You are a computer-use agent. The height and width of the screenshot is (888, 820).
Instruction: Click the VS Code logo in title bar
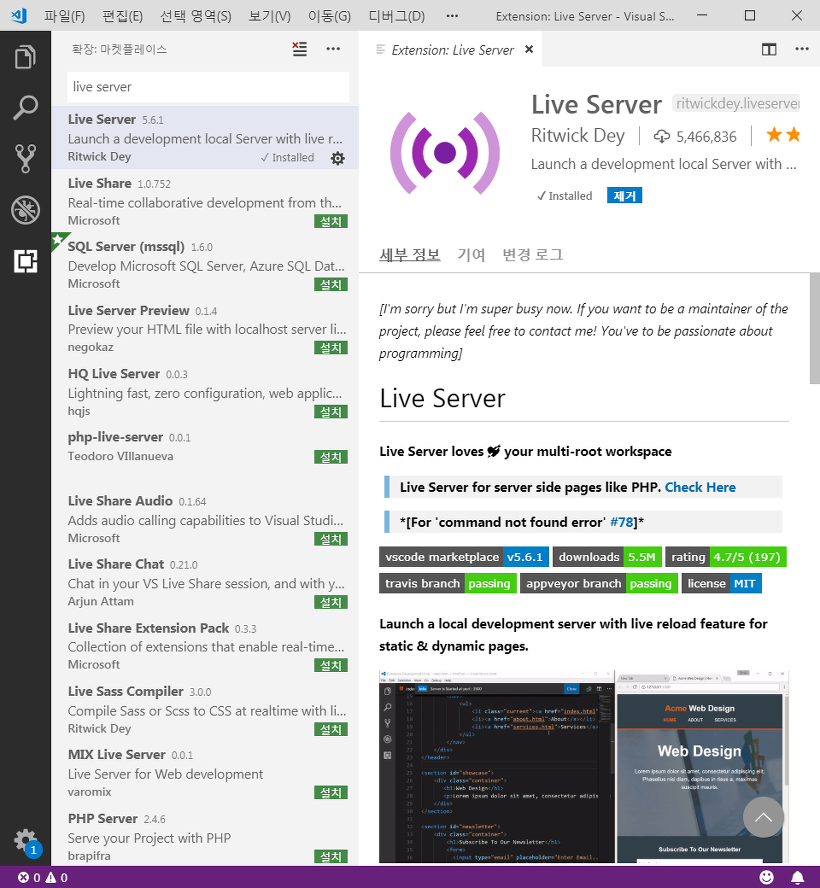pos(19,16)
